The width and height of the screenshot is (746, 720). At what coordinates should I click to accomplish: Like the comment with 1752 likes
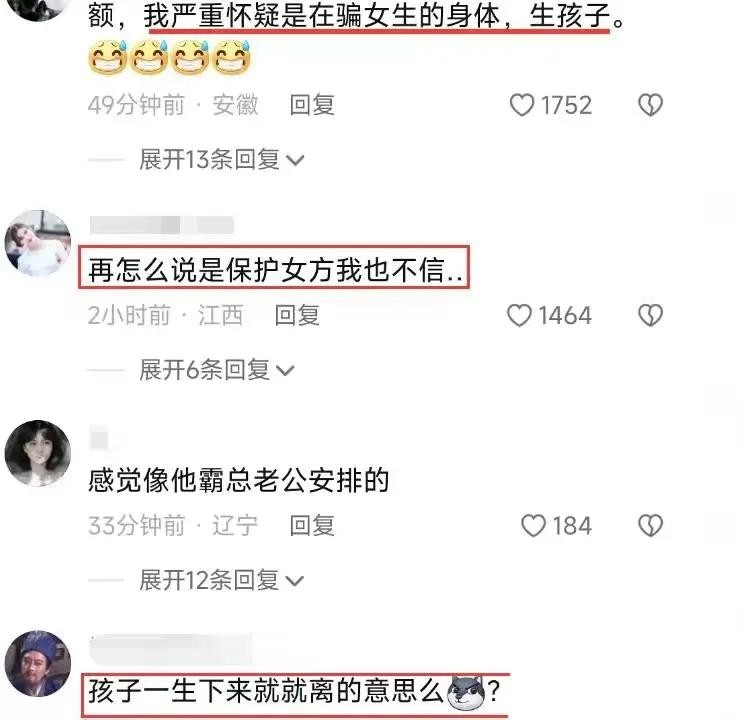point(522,105)
